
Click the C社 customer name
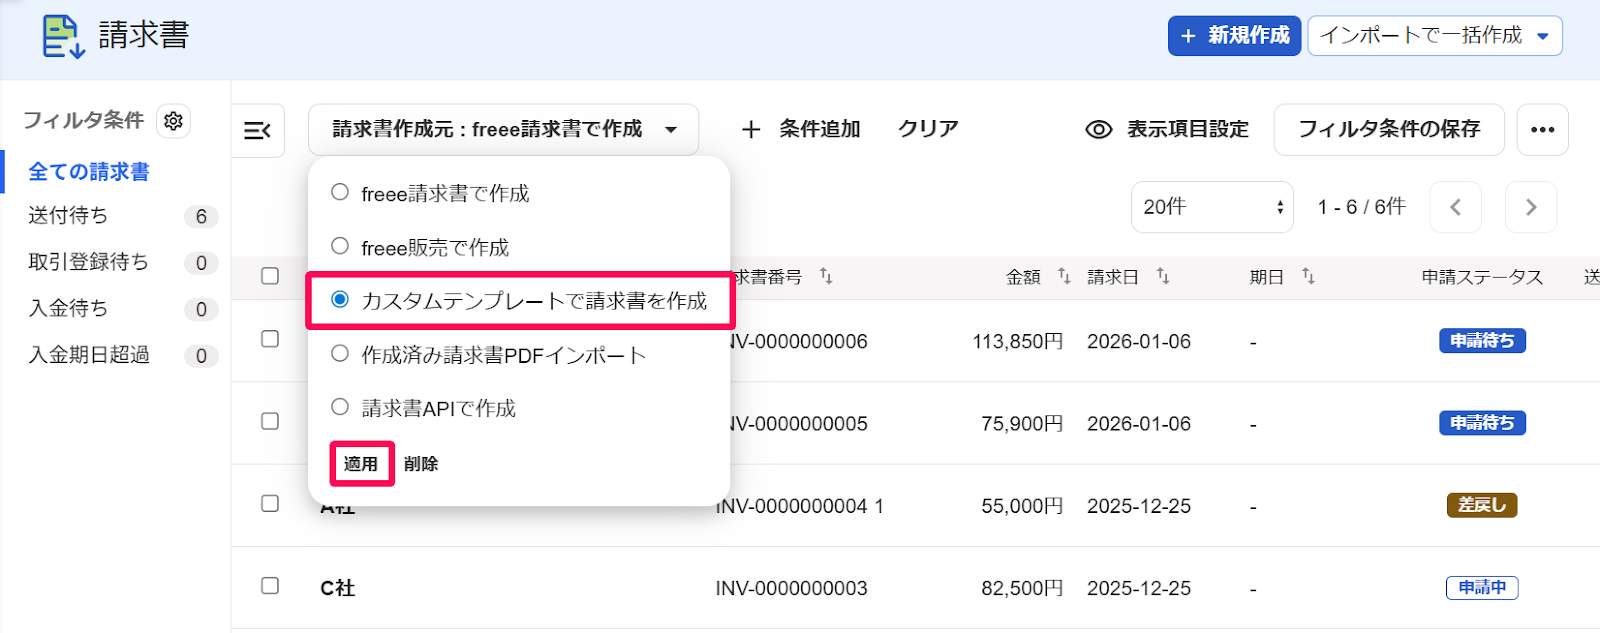tap(338, 588)
